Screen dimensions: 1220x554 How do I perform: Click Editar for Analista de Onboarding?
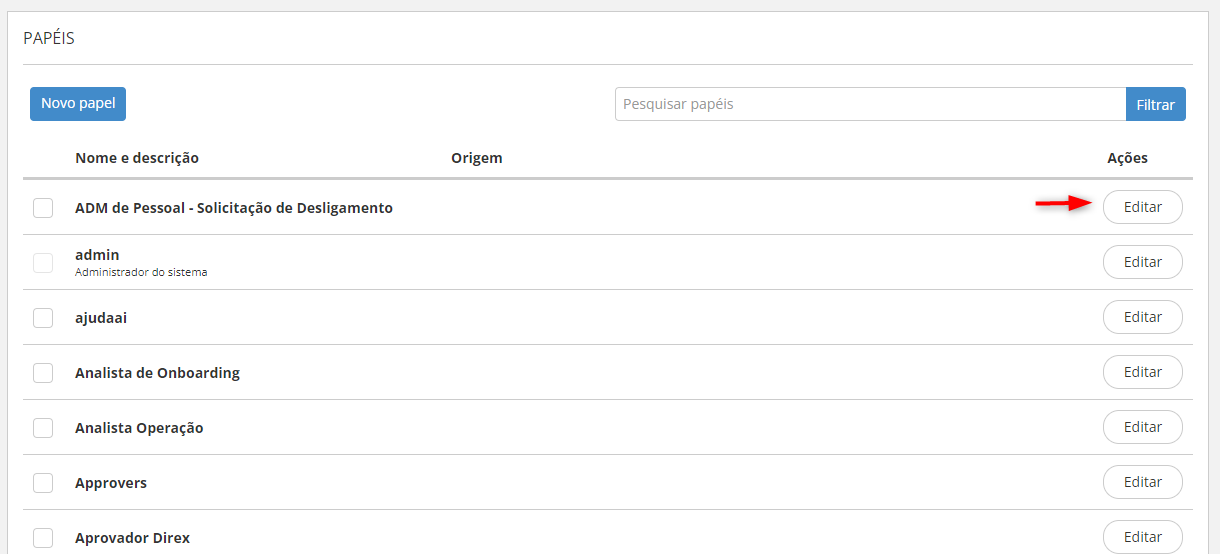pyautogui.click(x=1142, y=372)
